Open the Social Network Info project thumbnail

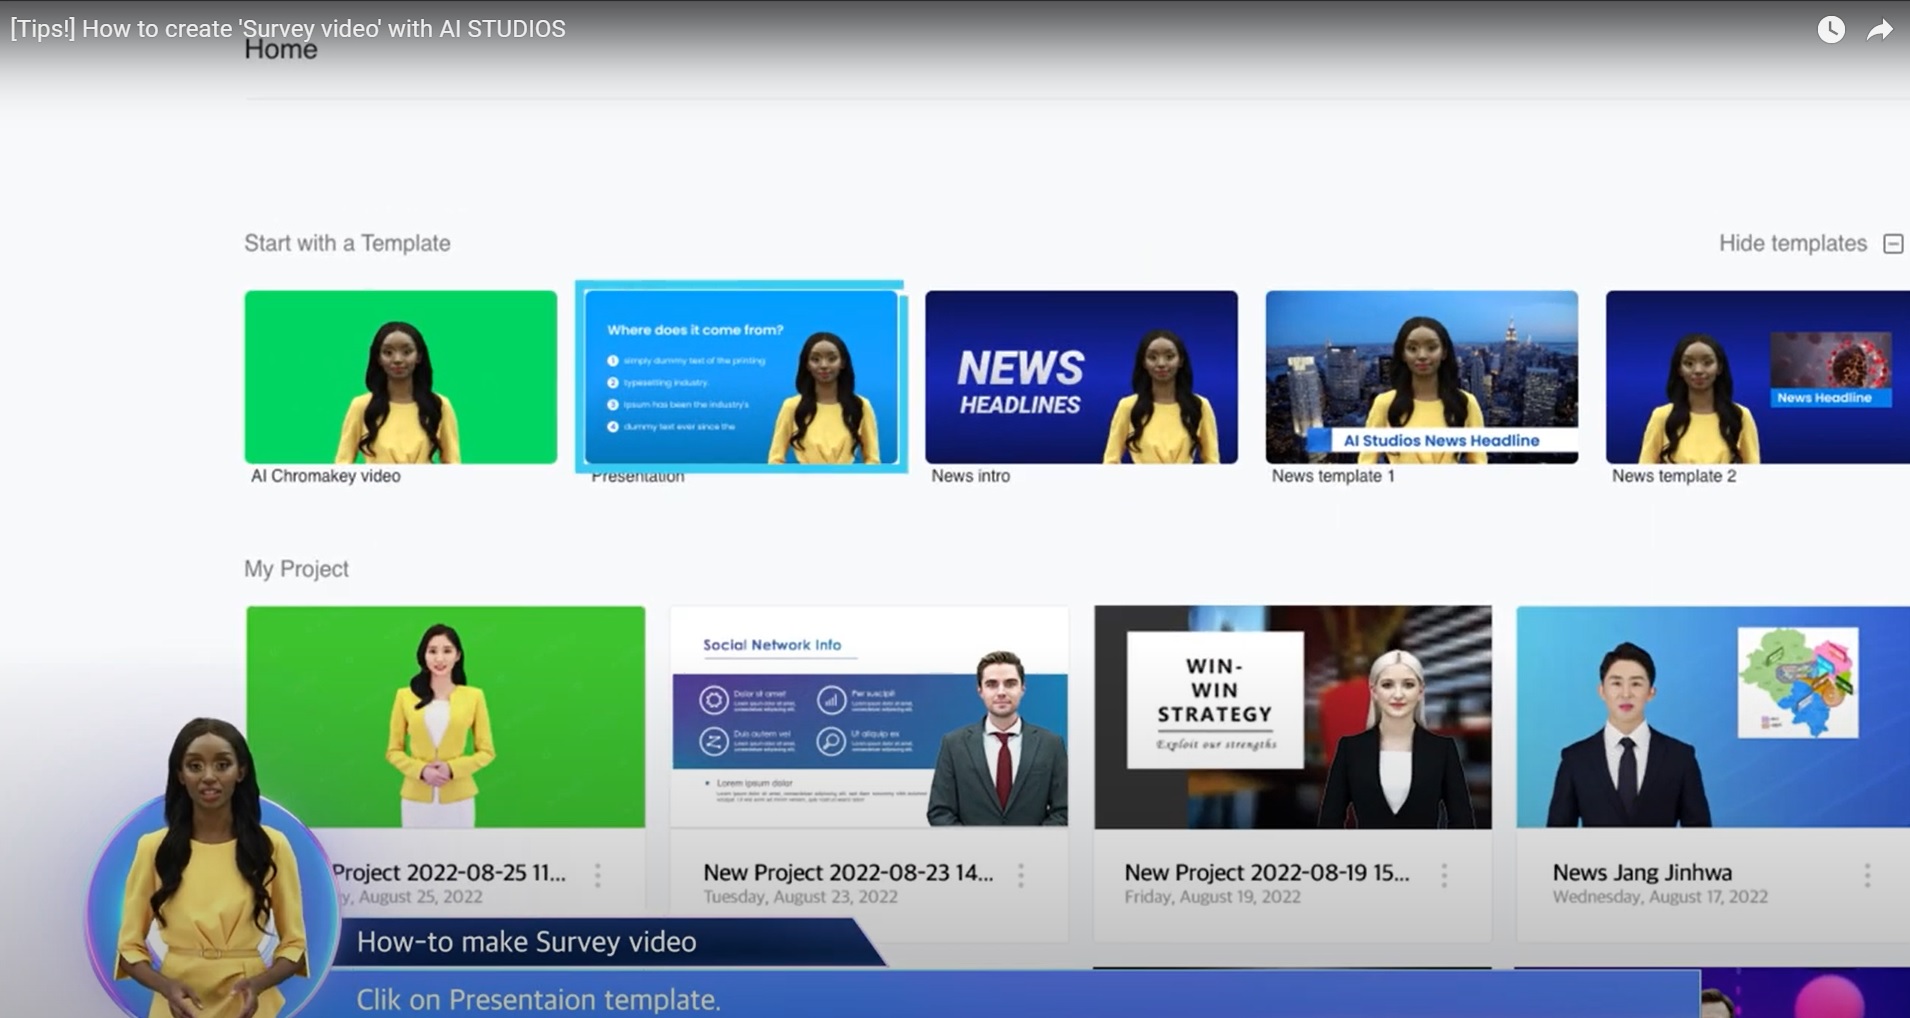[869, 716]
